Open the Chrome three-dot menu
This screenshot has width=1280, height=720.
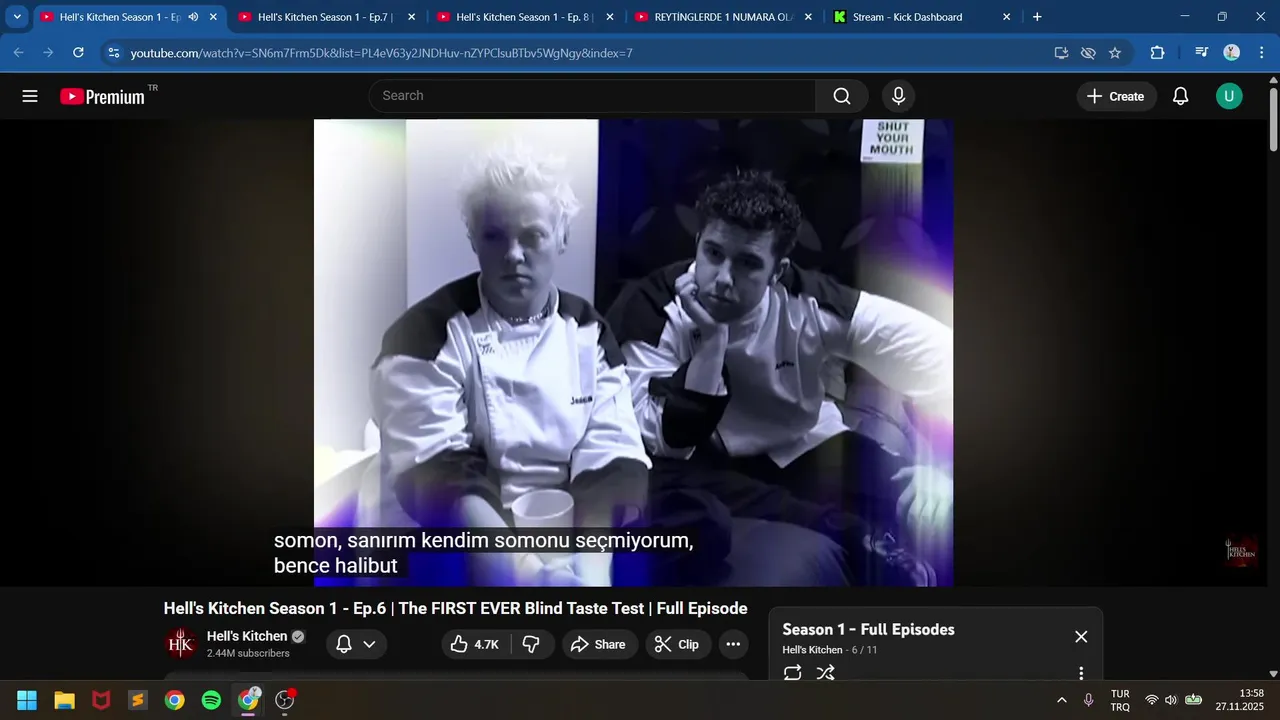tap(1260, 53)
